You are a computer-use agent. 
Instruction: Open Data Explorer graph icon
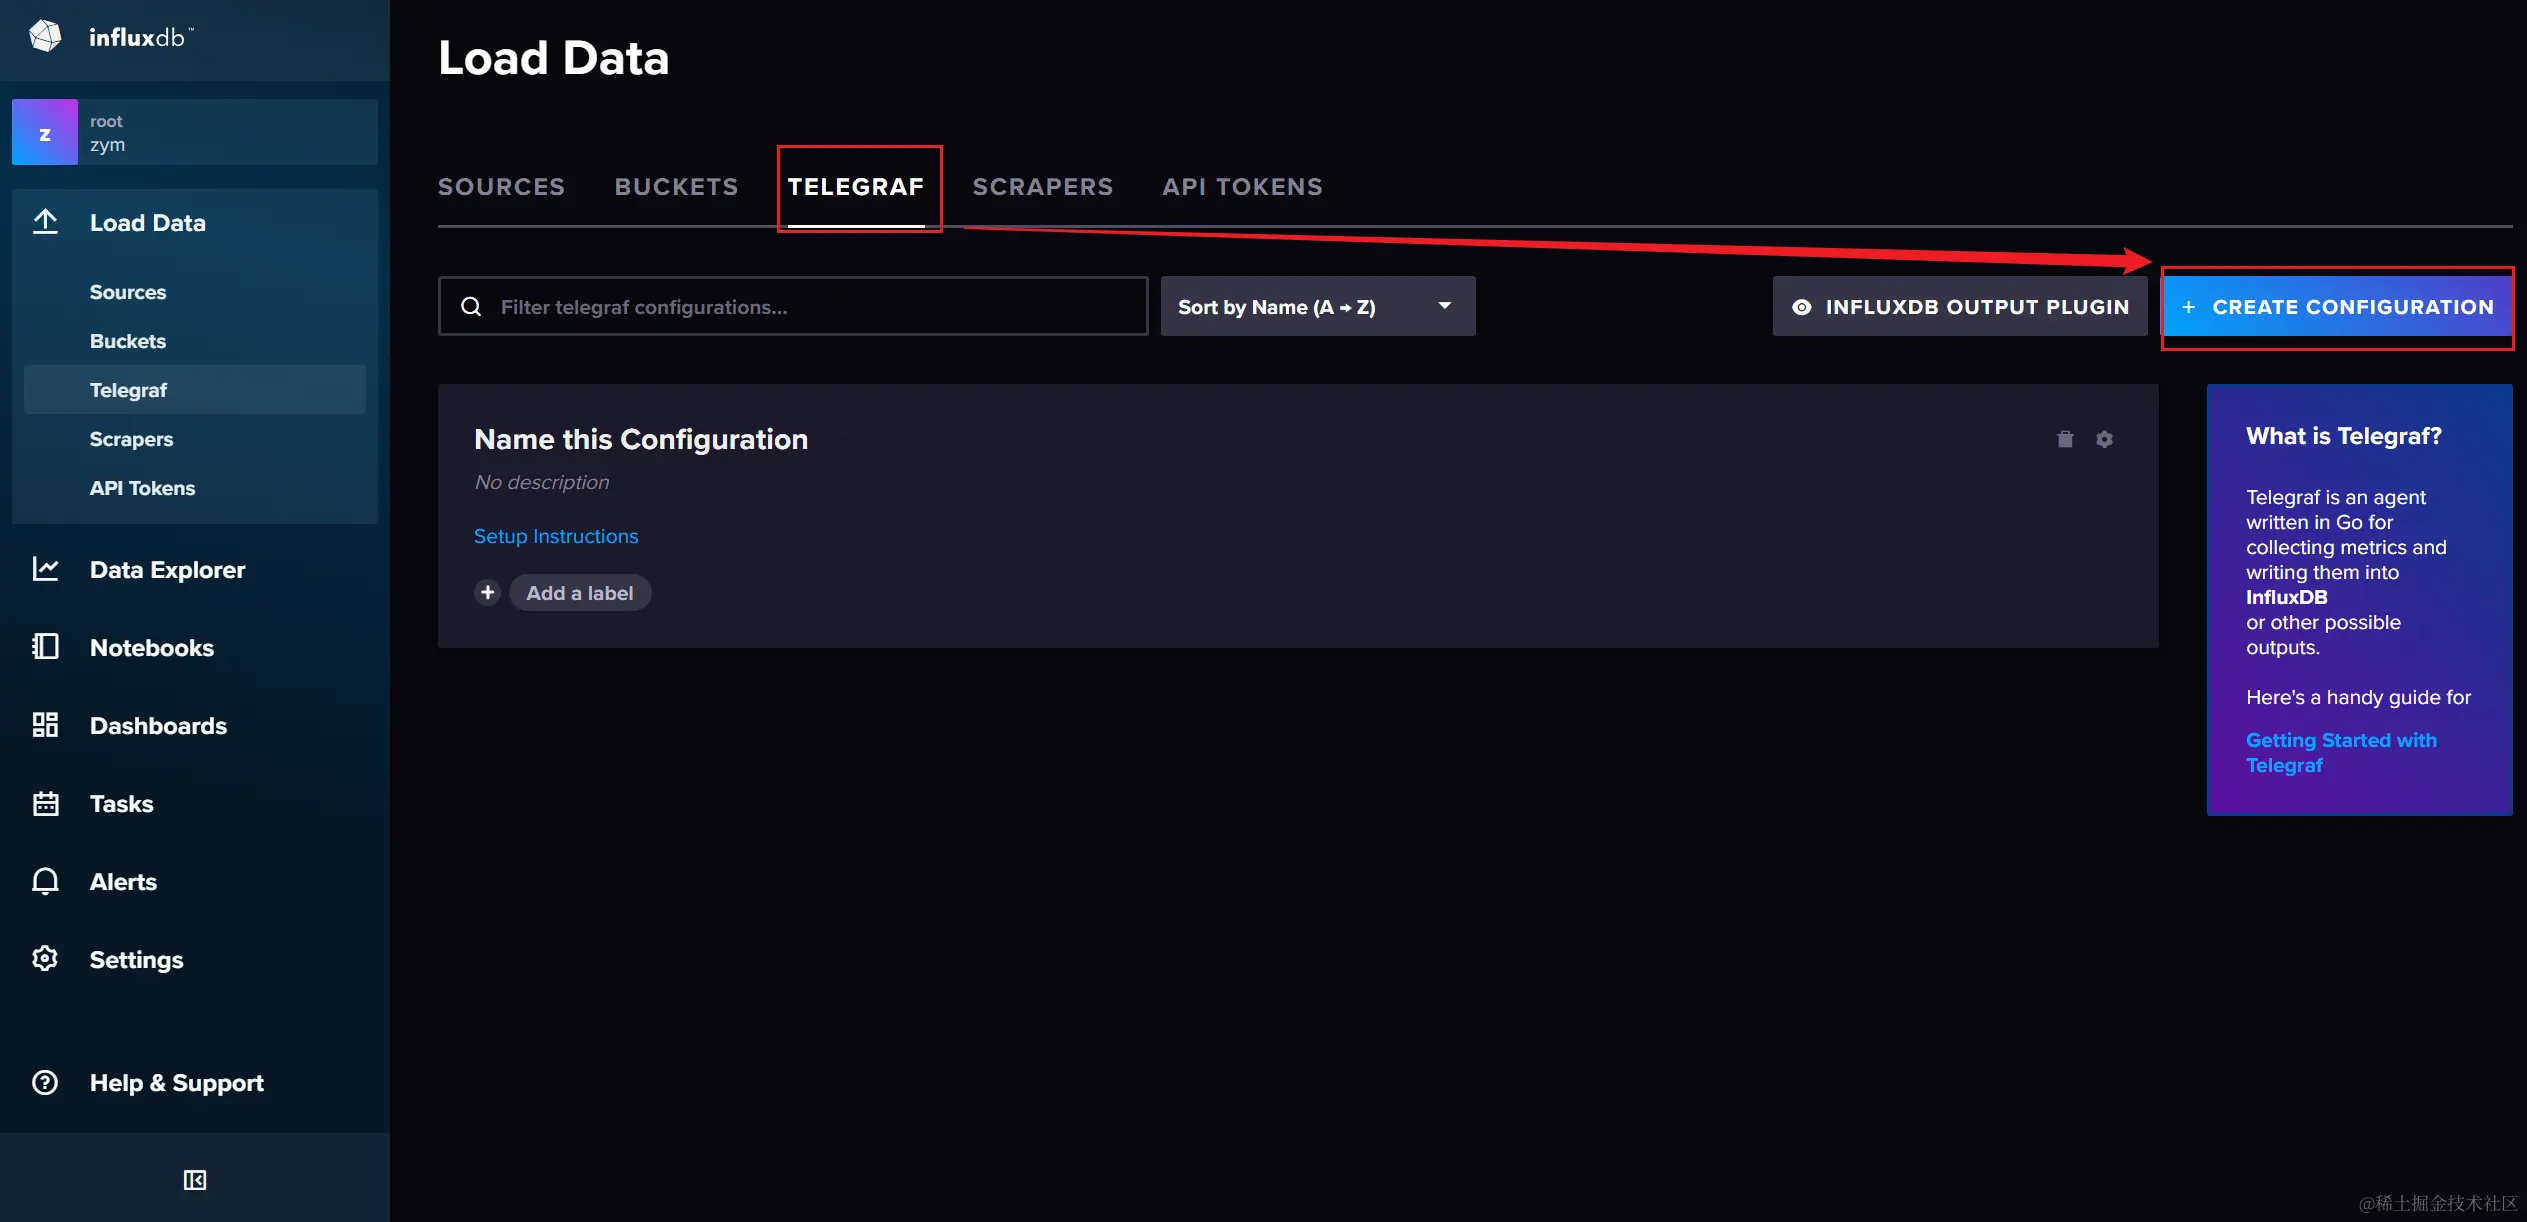tap(45, 569)
